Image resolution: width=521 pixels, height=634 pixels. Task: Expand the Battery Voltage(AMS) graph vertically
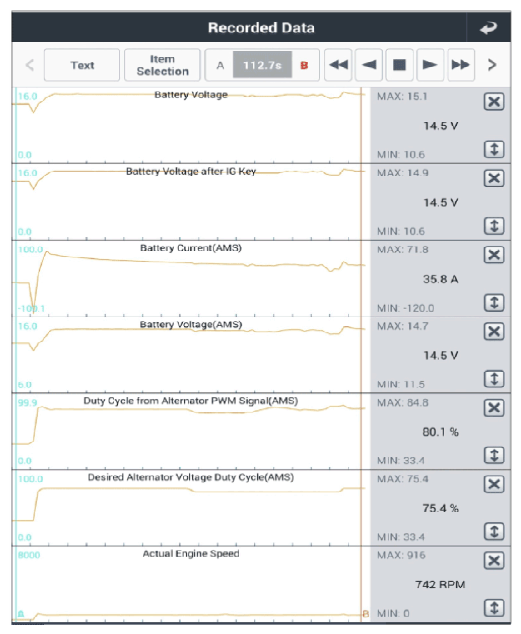494,379
